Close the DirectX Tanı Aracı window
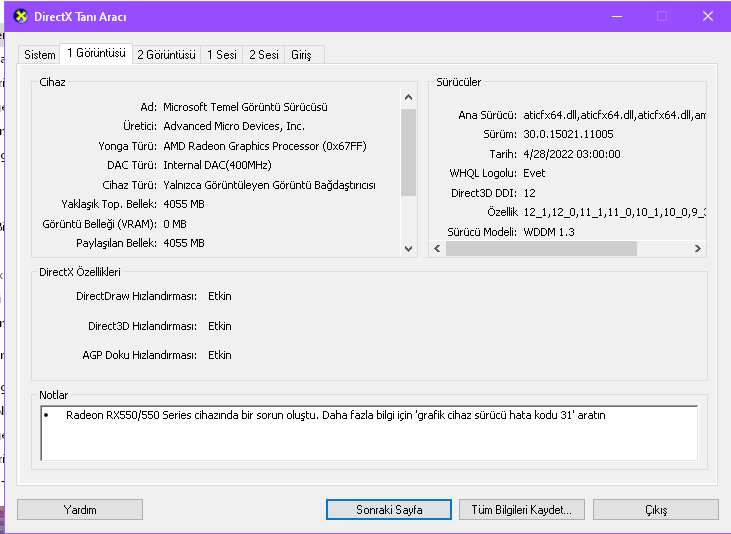 pos(708,16)
